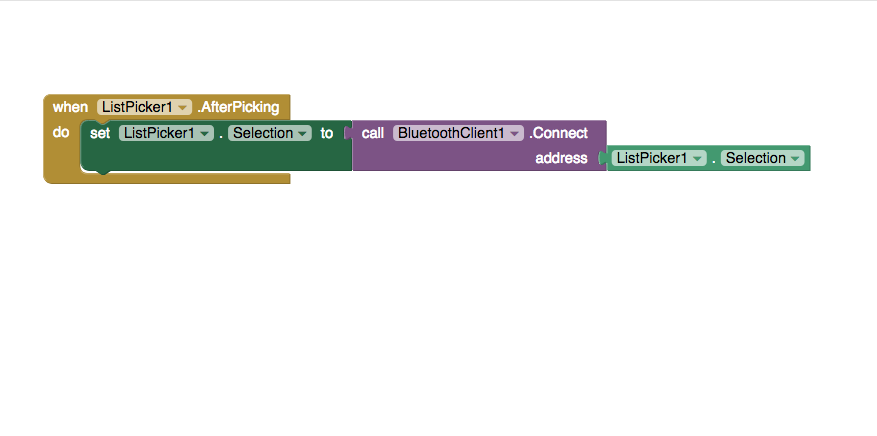This screenshot has height=436, width=877.
Task: Click the "do" label on the event block
Action: coord(60,132)
